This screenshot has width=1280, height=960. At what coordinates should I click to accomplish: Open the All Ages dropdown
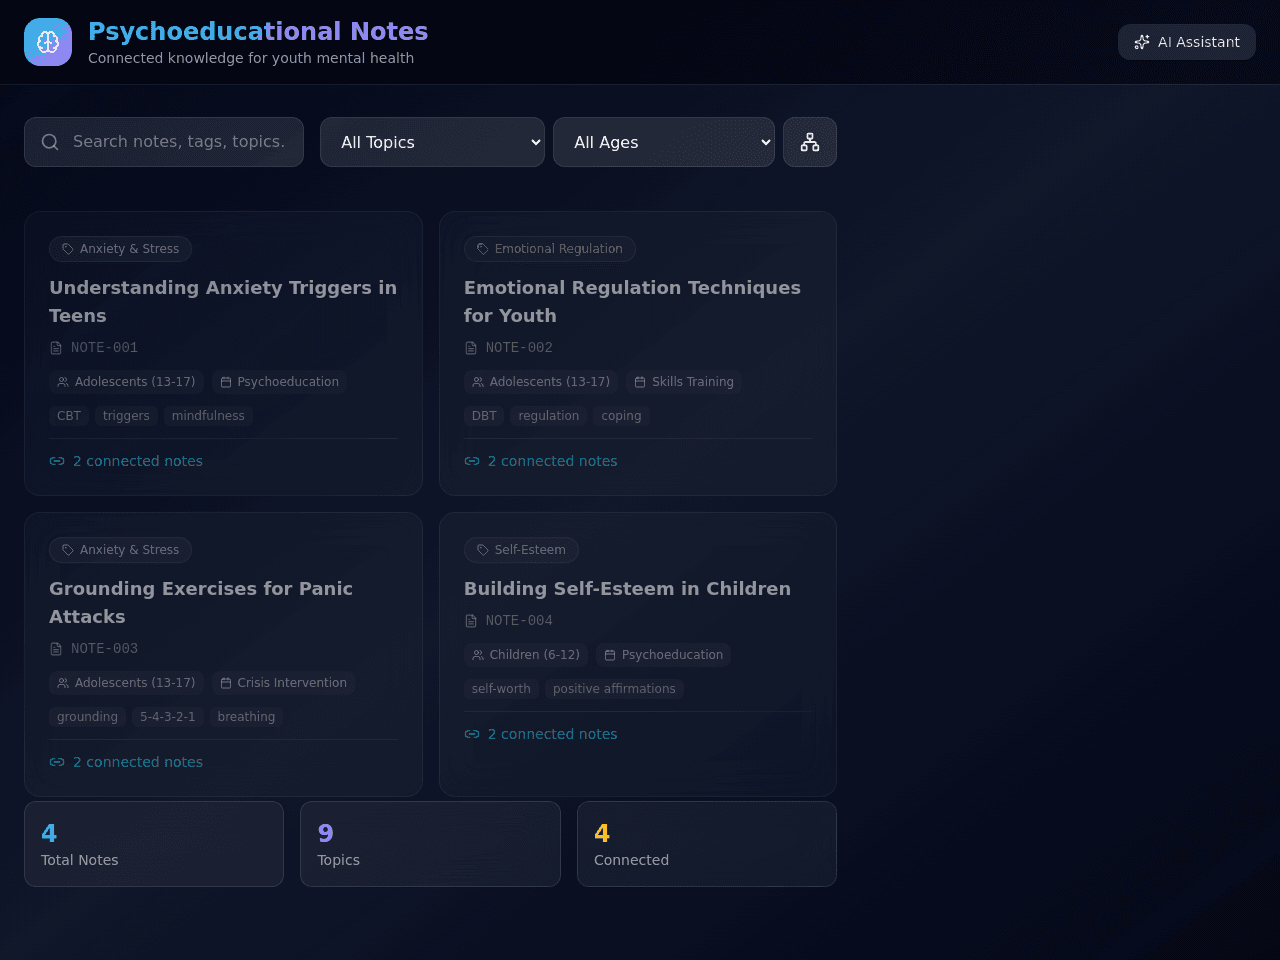664,142
